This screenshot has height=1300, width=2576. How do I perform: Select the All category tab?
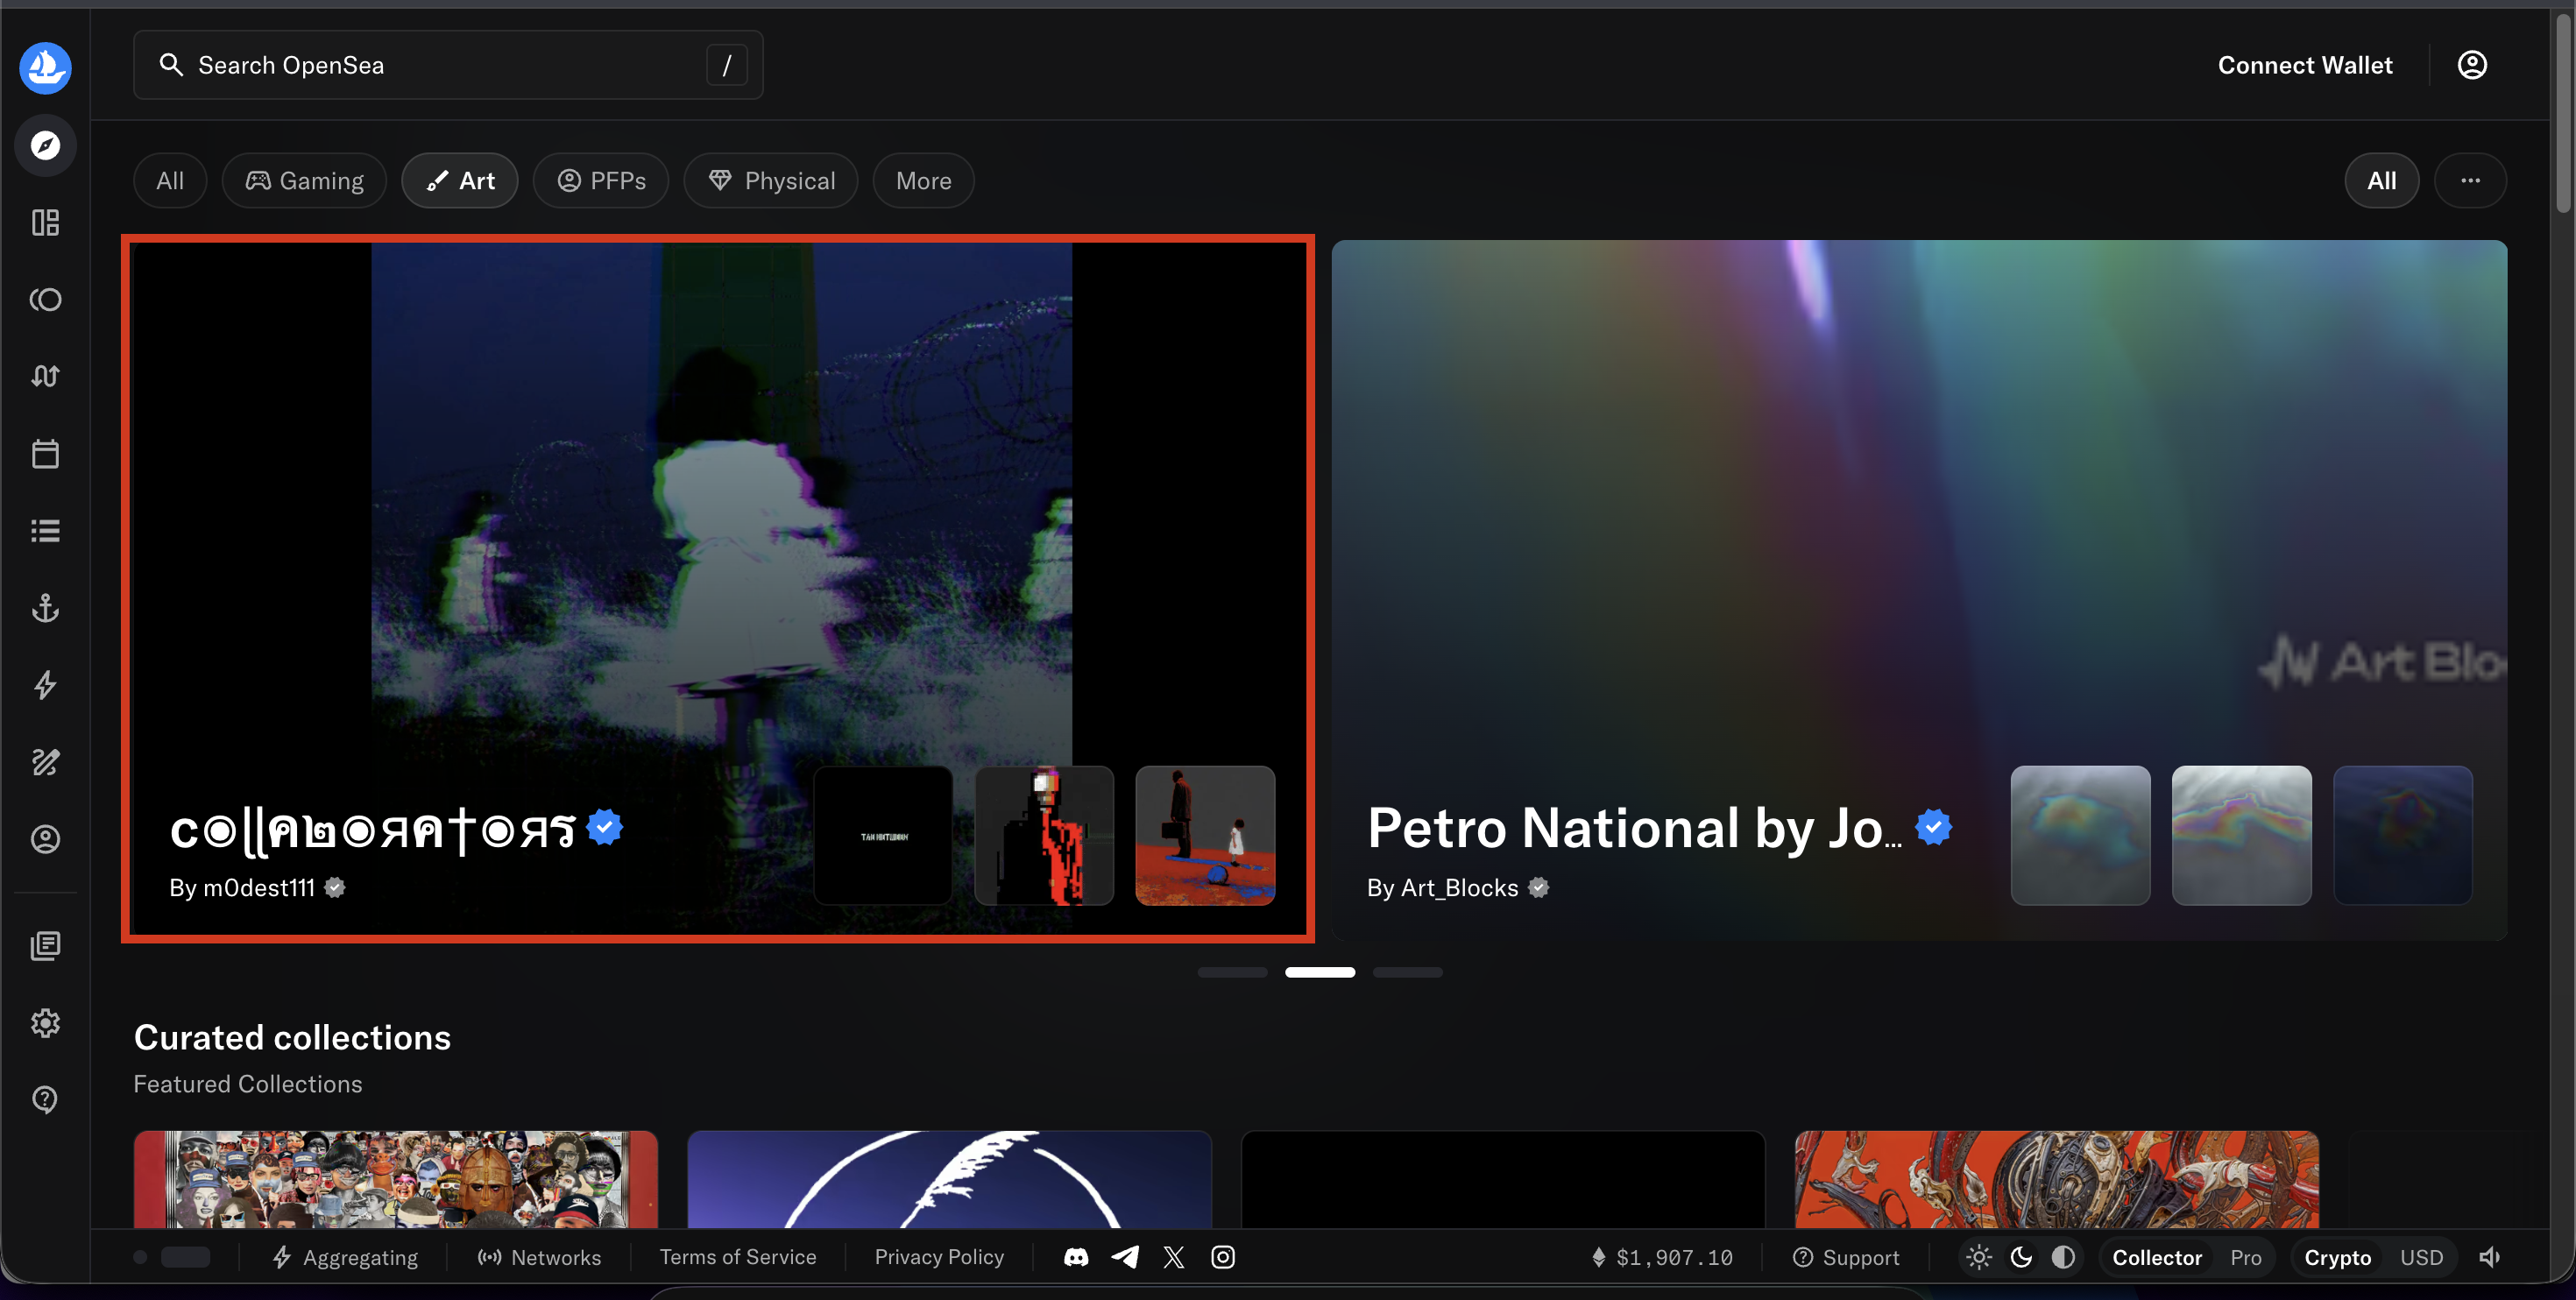(170, 180)
